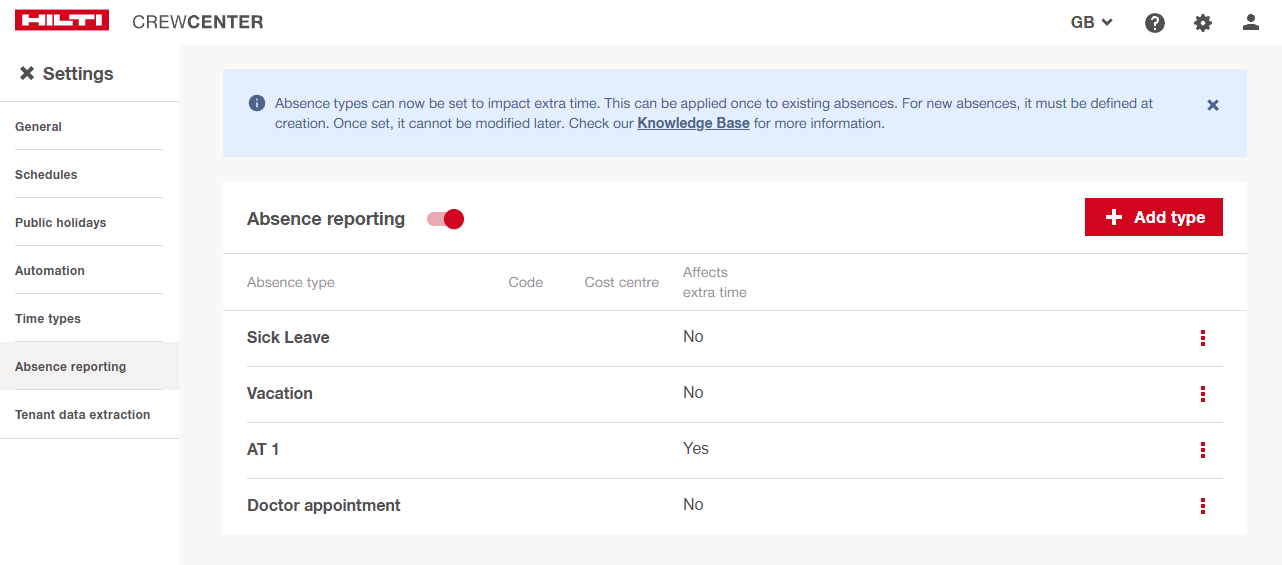1282x565 pixels.
Task: Dismiss the blue info banner
Action: pyautogui.click(x=1212, y=105)
